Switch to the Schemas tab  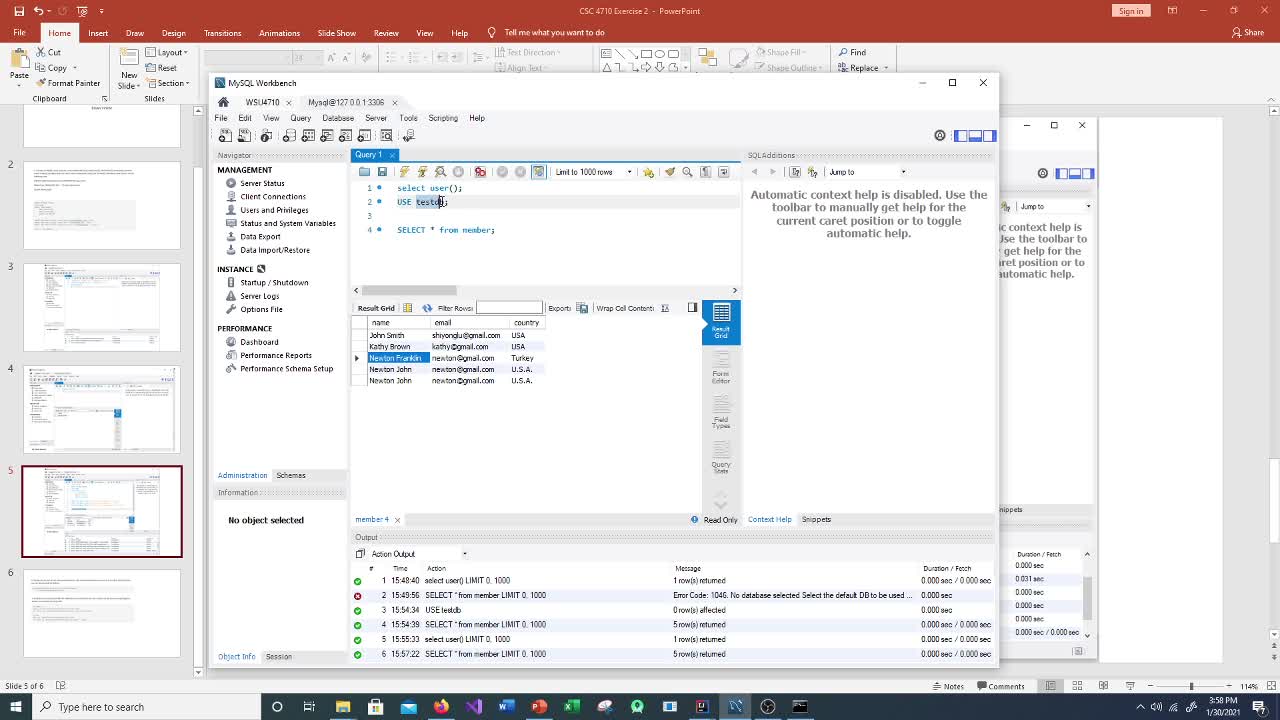[291, 475]
